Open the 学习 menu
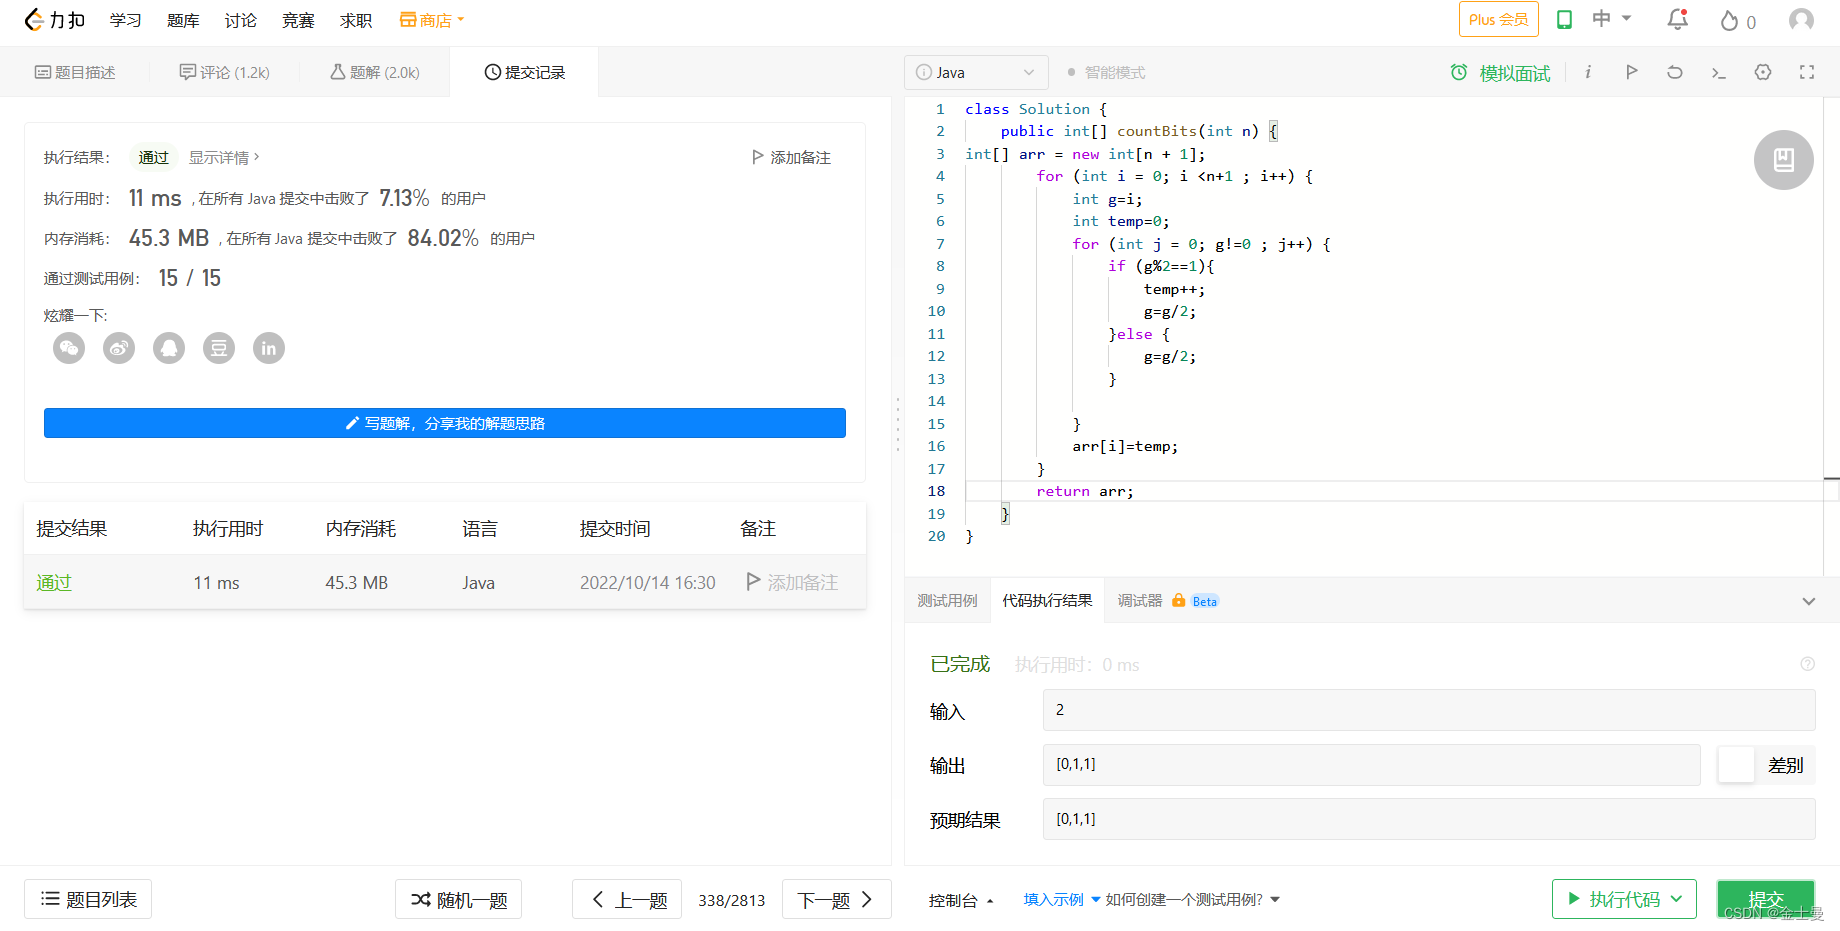1840x931 pixels. pyautogui.click(x=126, y=20)
